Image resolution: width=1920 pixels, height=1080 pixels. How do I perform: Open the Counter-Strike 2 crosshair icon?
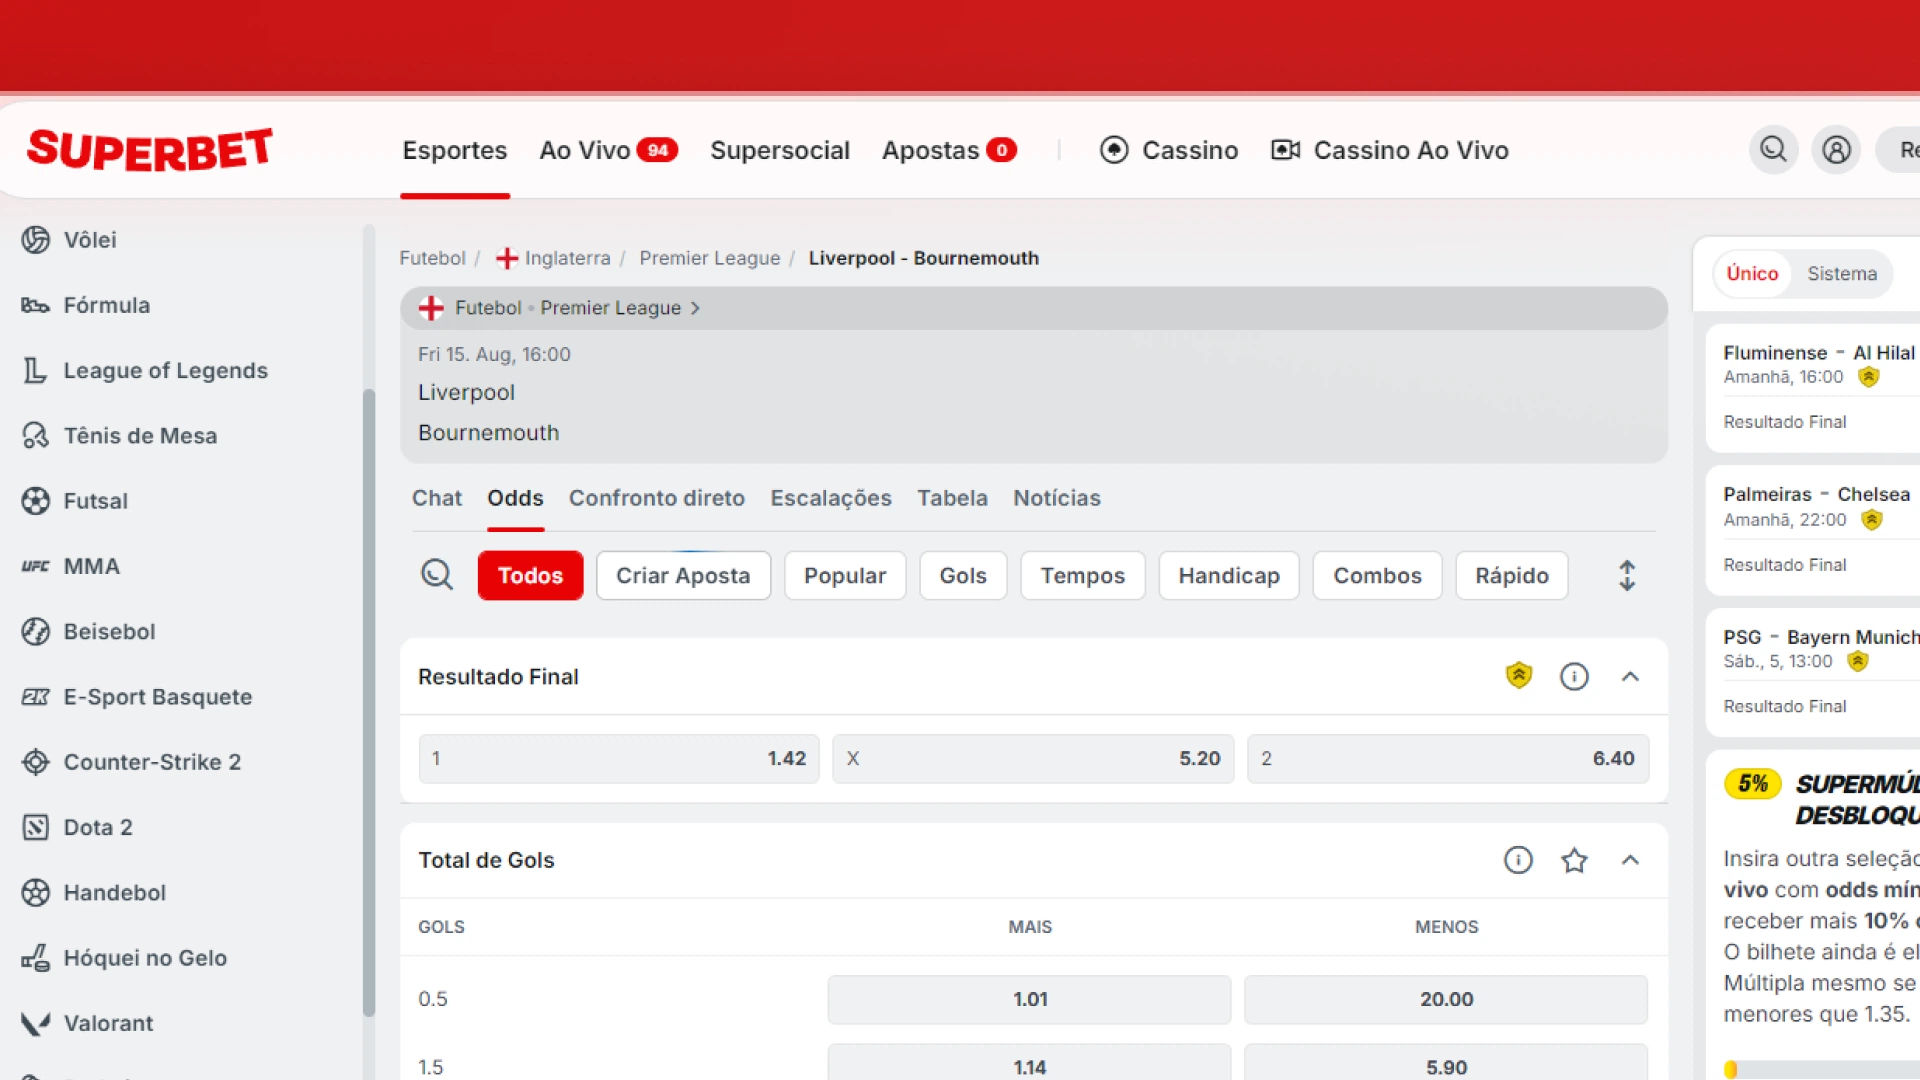35,762
